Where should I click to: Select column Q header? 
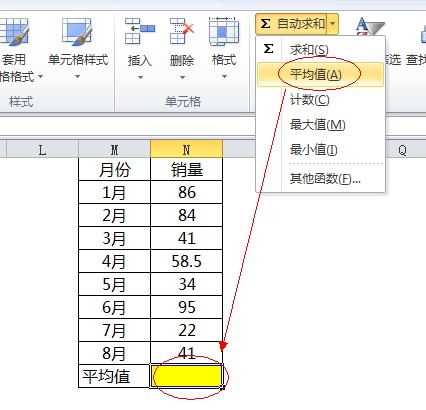(x=402, y=149)
